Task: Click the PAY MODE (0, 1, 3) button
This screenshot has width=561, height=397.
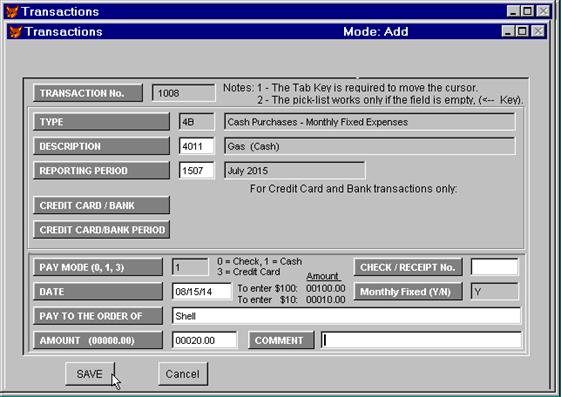Action: 98,268
